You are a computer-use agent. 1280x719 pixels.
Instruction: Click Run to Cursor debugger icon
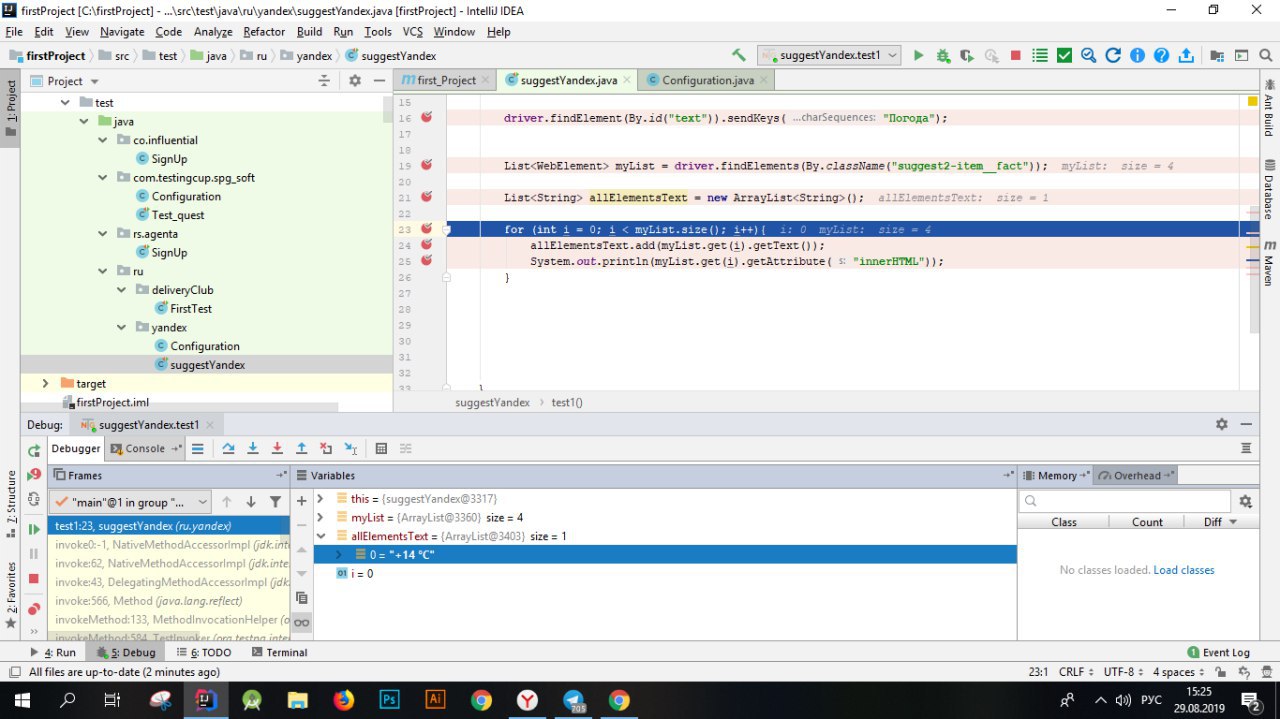[350, 449]
